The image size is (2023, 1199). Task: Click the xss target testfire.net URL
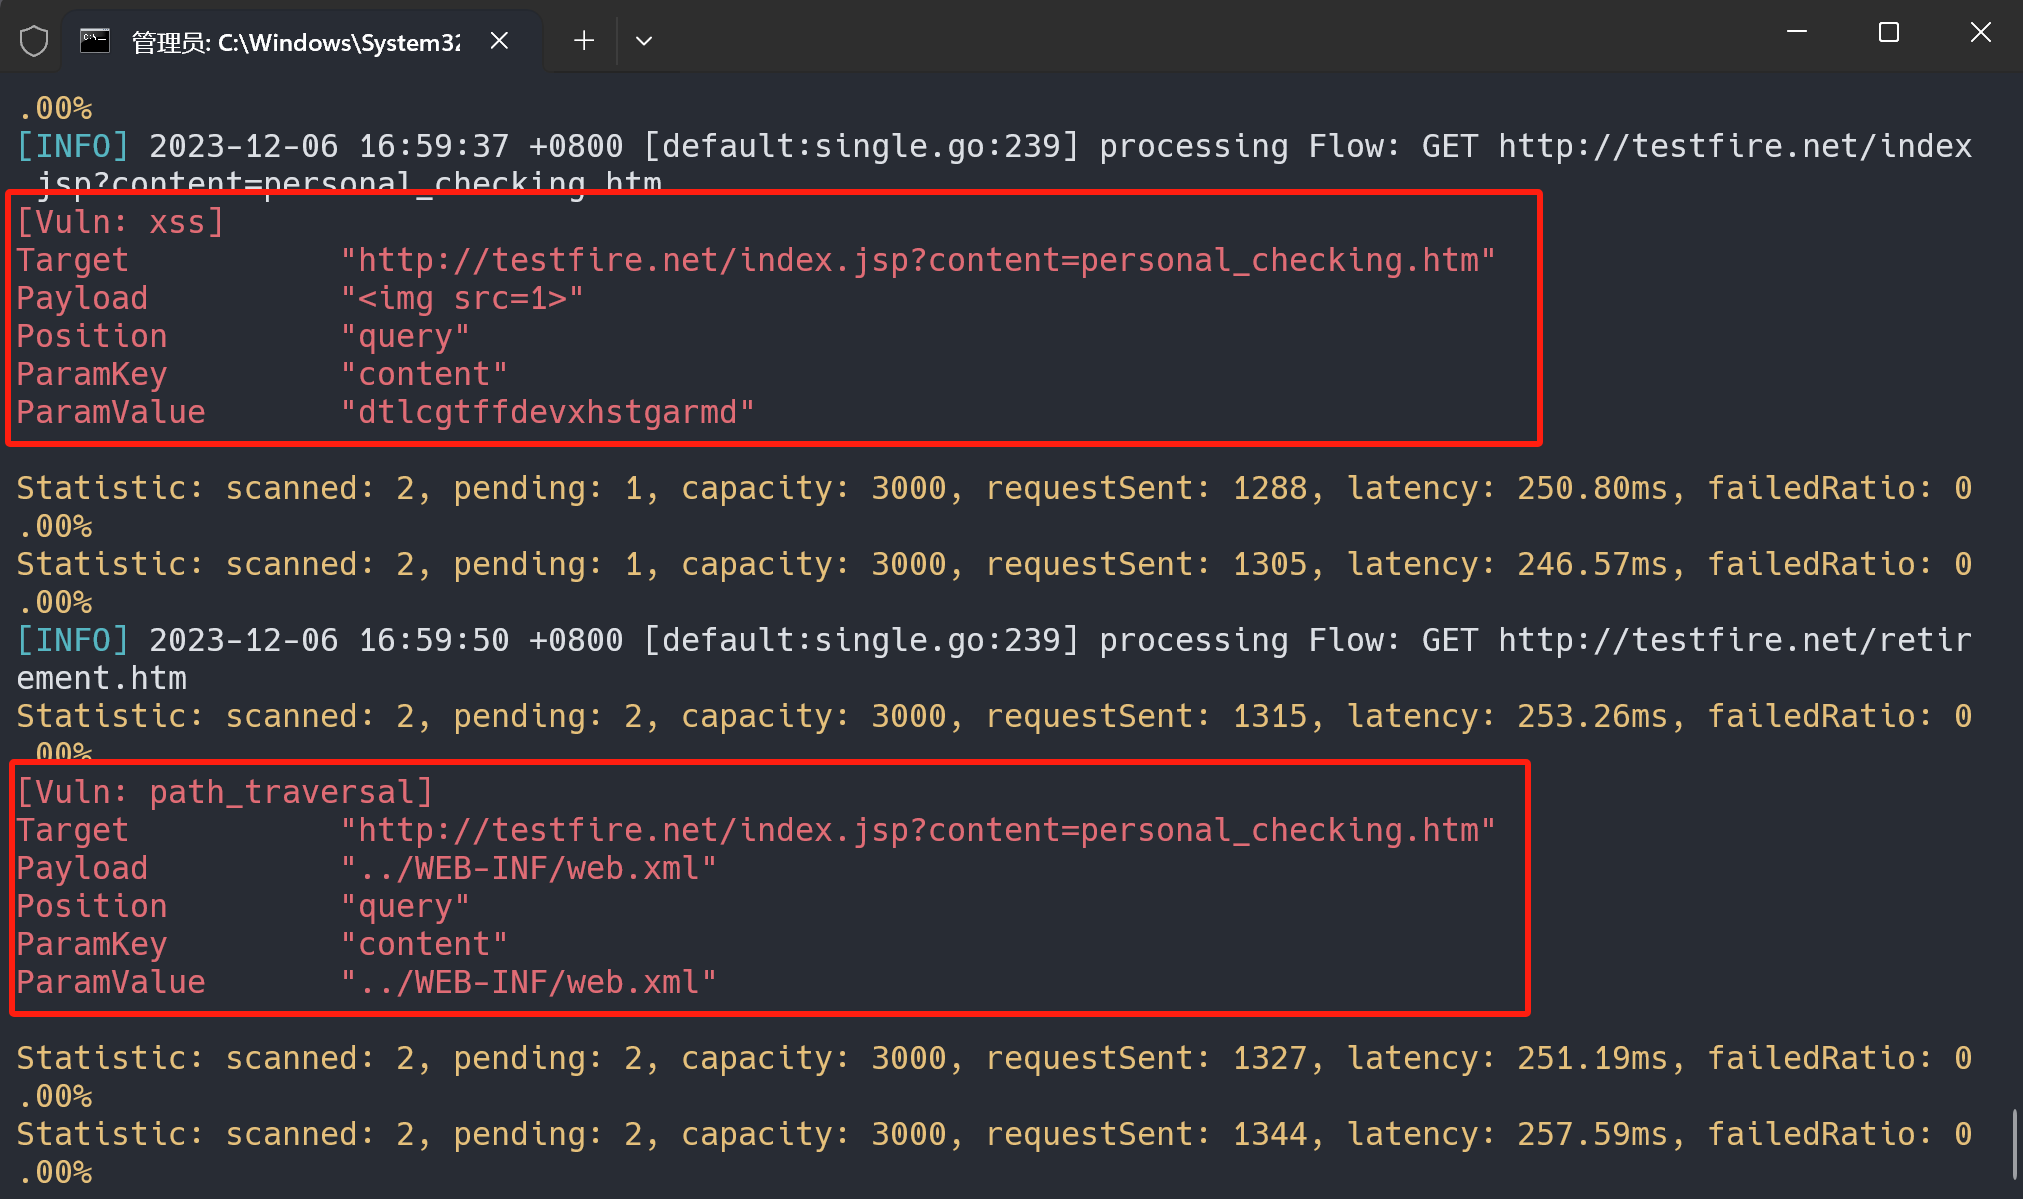[x=917, y=261]
